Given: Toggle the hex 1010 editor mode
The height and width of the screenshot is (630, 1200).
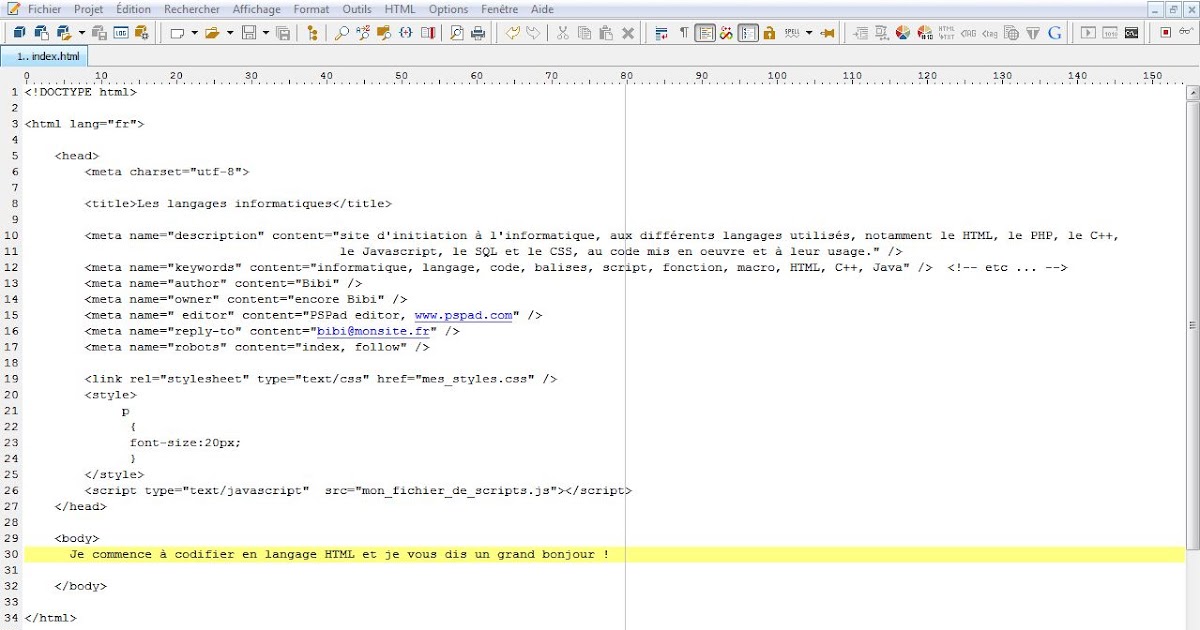Looking at the screenshot, I should [x=1110, y=33].
